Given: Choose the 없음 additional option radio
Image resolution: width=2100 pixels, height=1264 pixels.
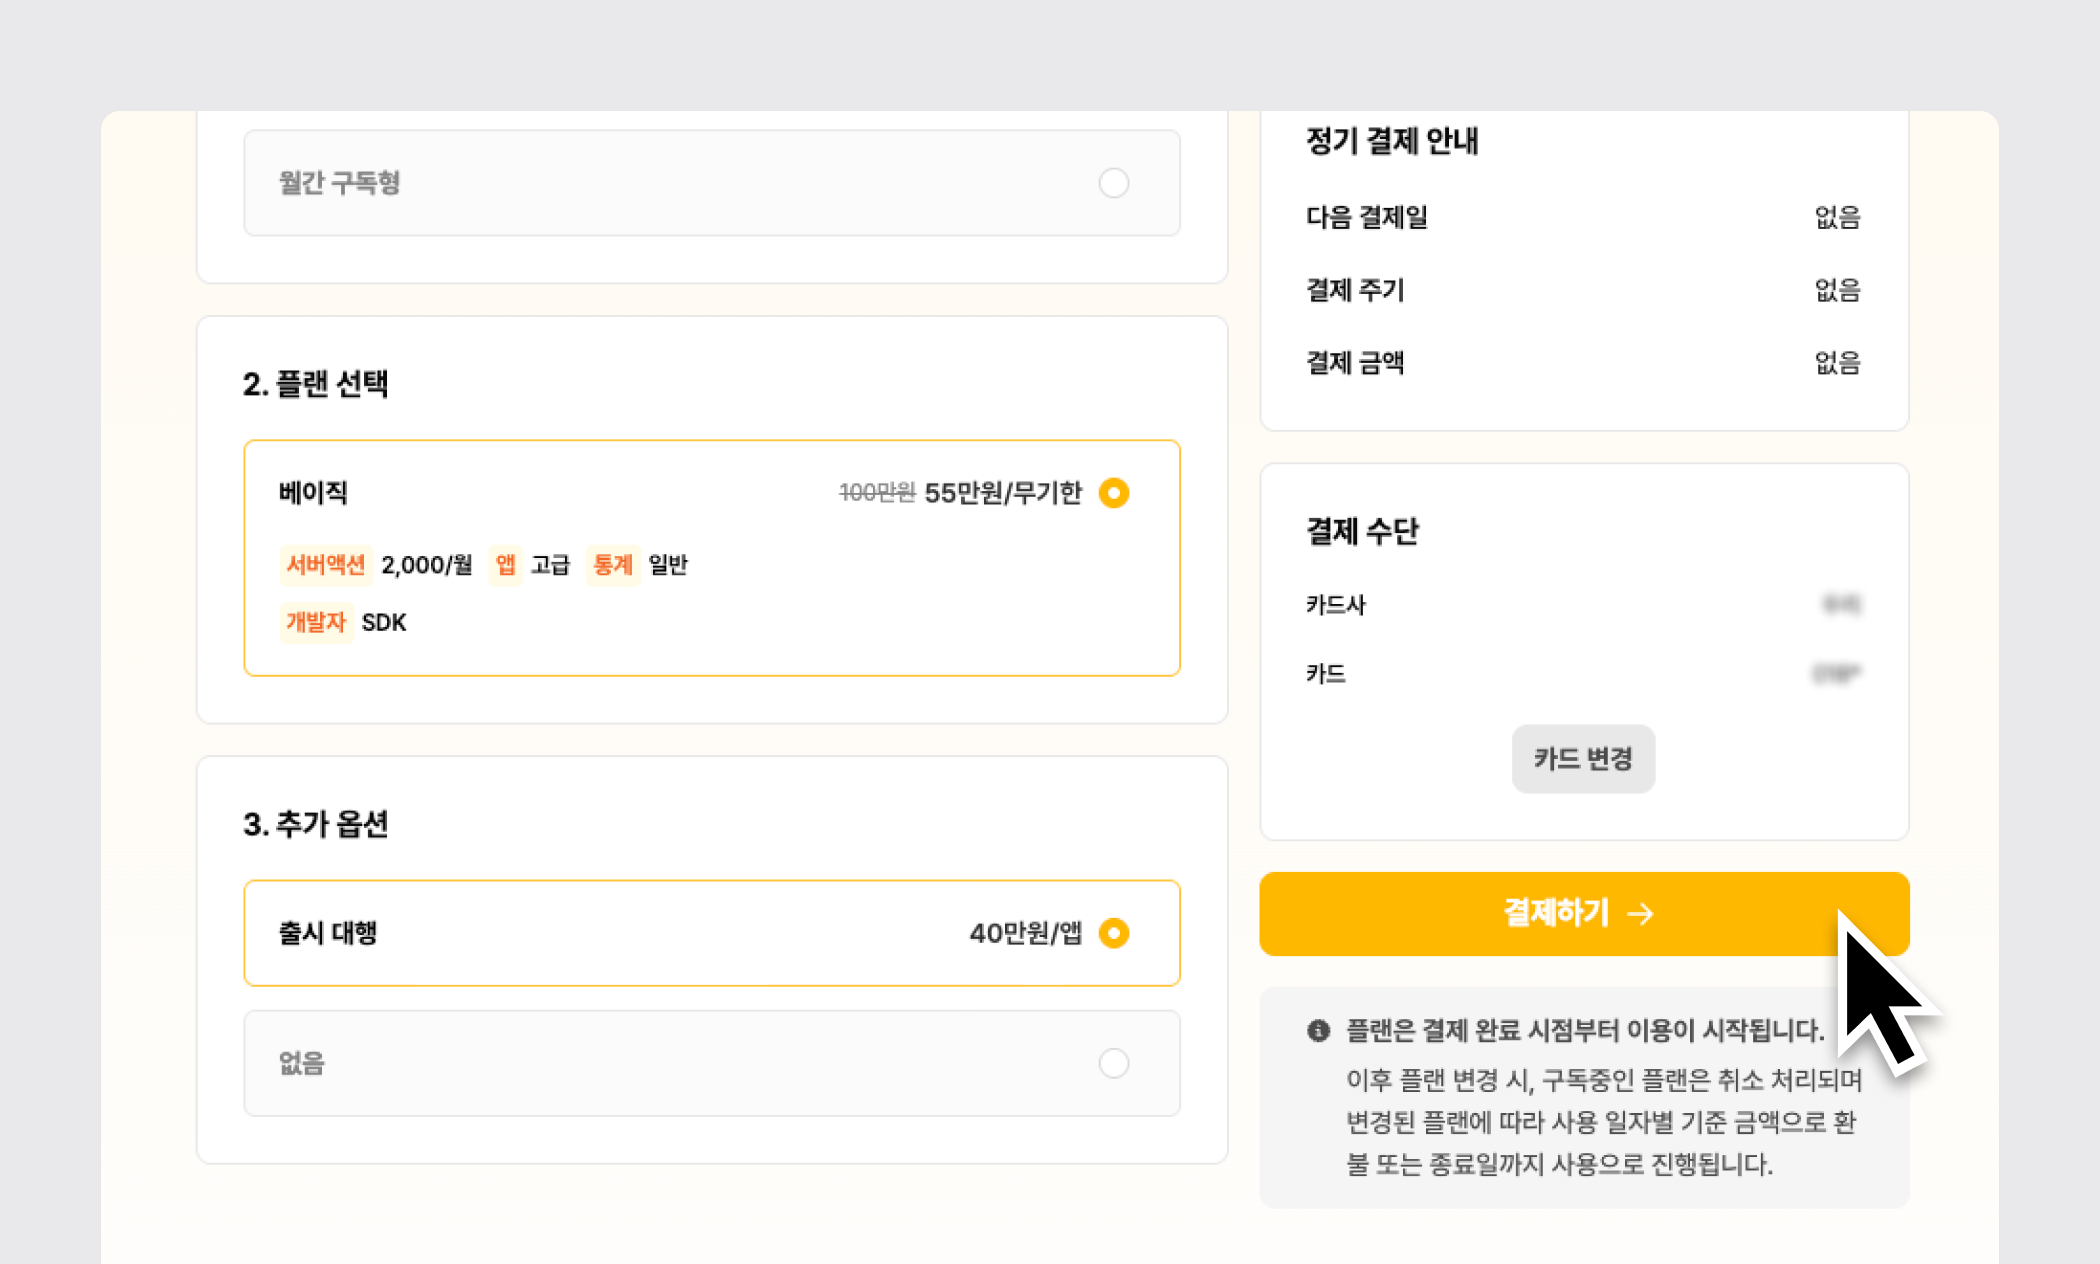Looking at the screenshot, I should 1113,1063.
